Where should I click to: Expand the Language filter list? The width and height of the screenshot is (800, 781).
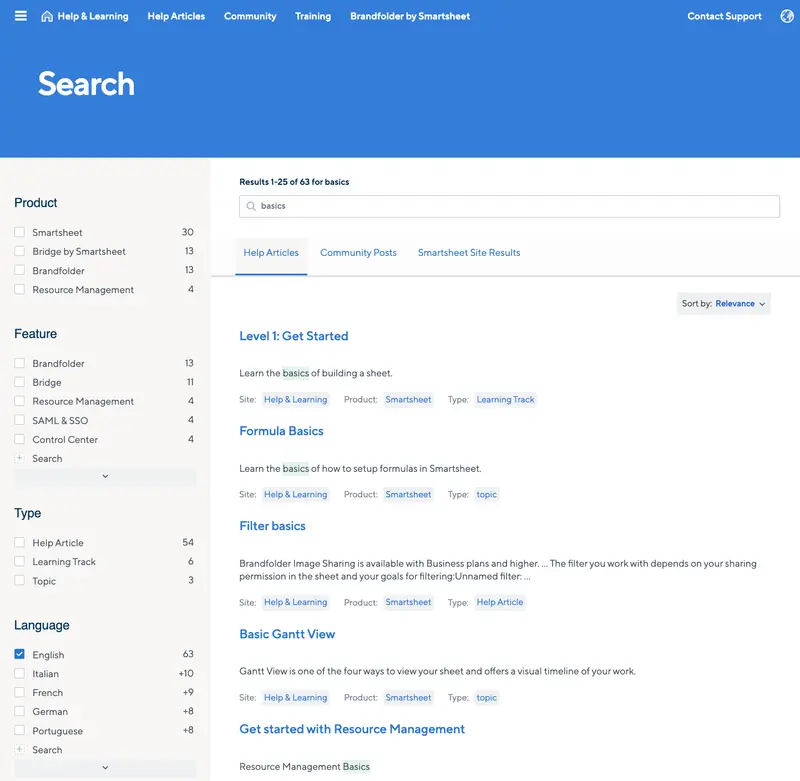(104, 767)
